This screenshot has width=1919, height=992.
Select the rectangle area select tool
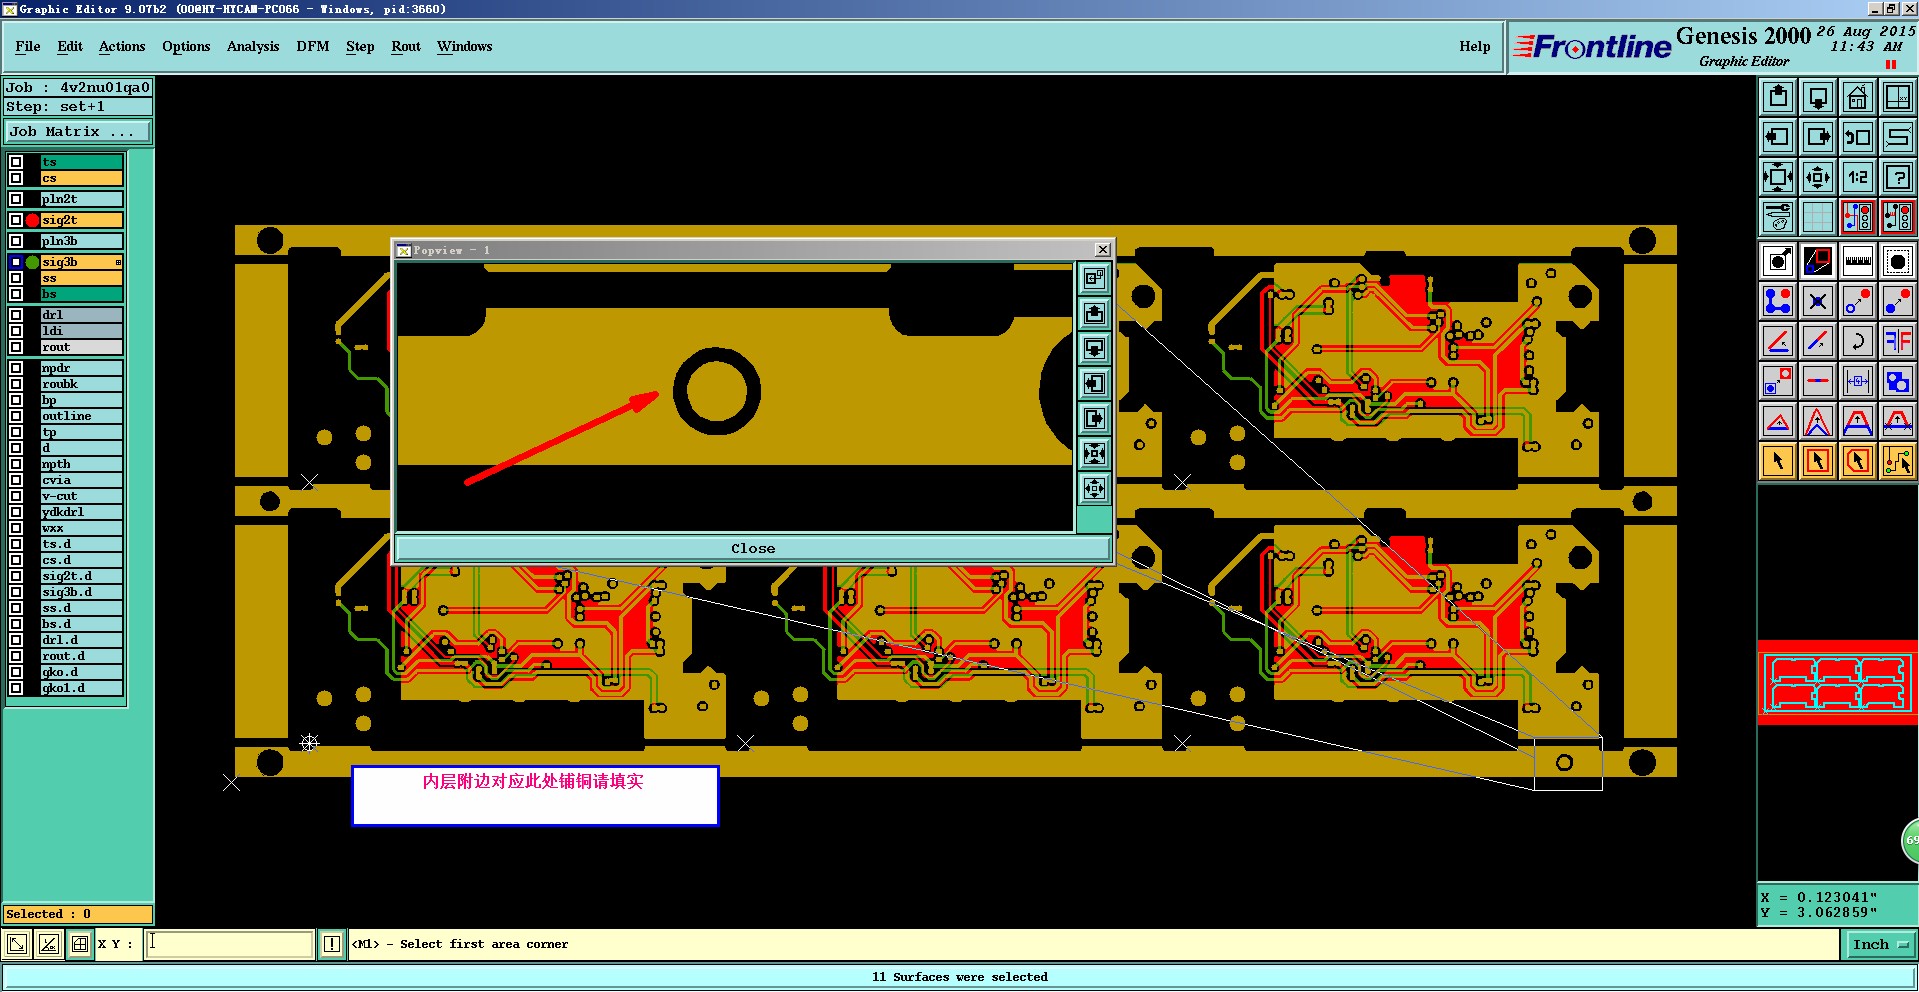pos(1818,461)
